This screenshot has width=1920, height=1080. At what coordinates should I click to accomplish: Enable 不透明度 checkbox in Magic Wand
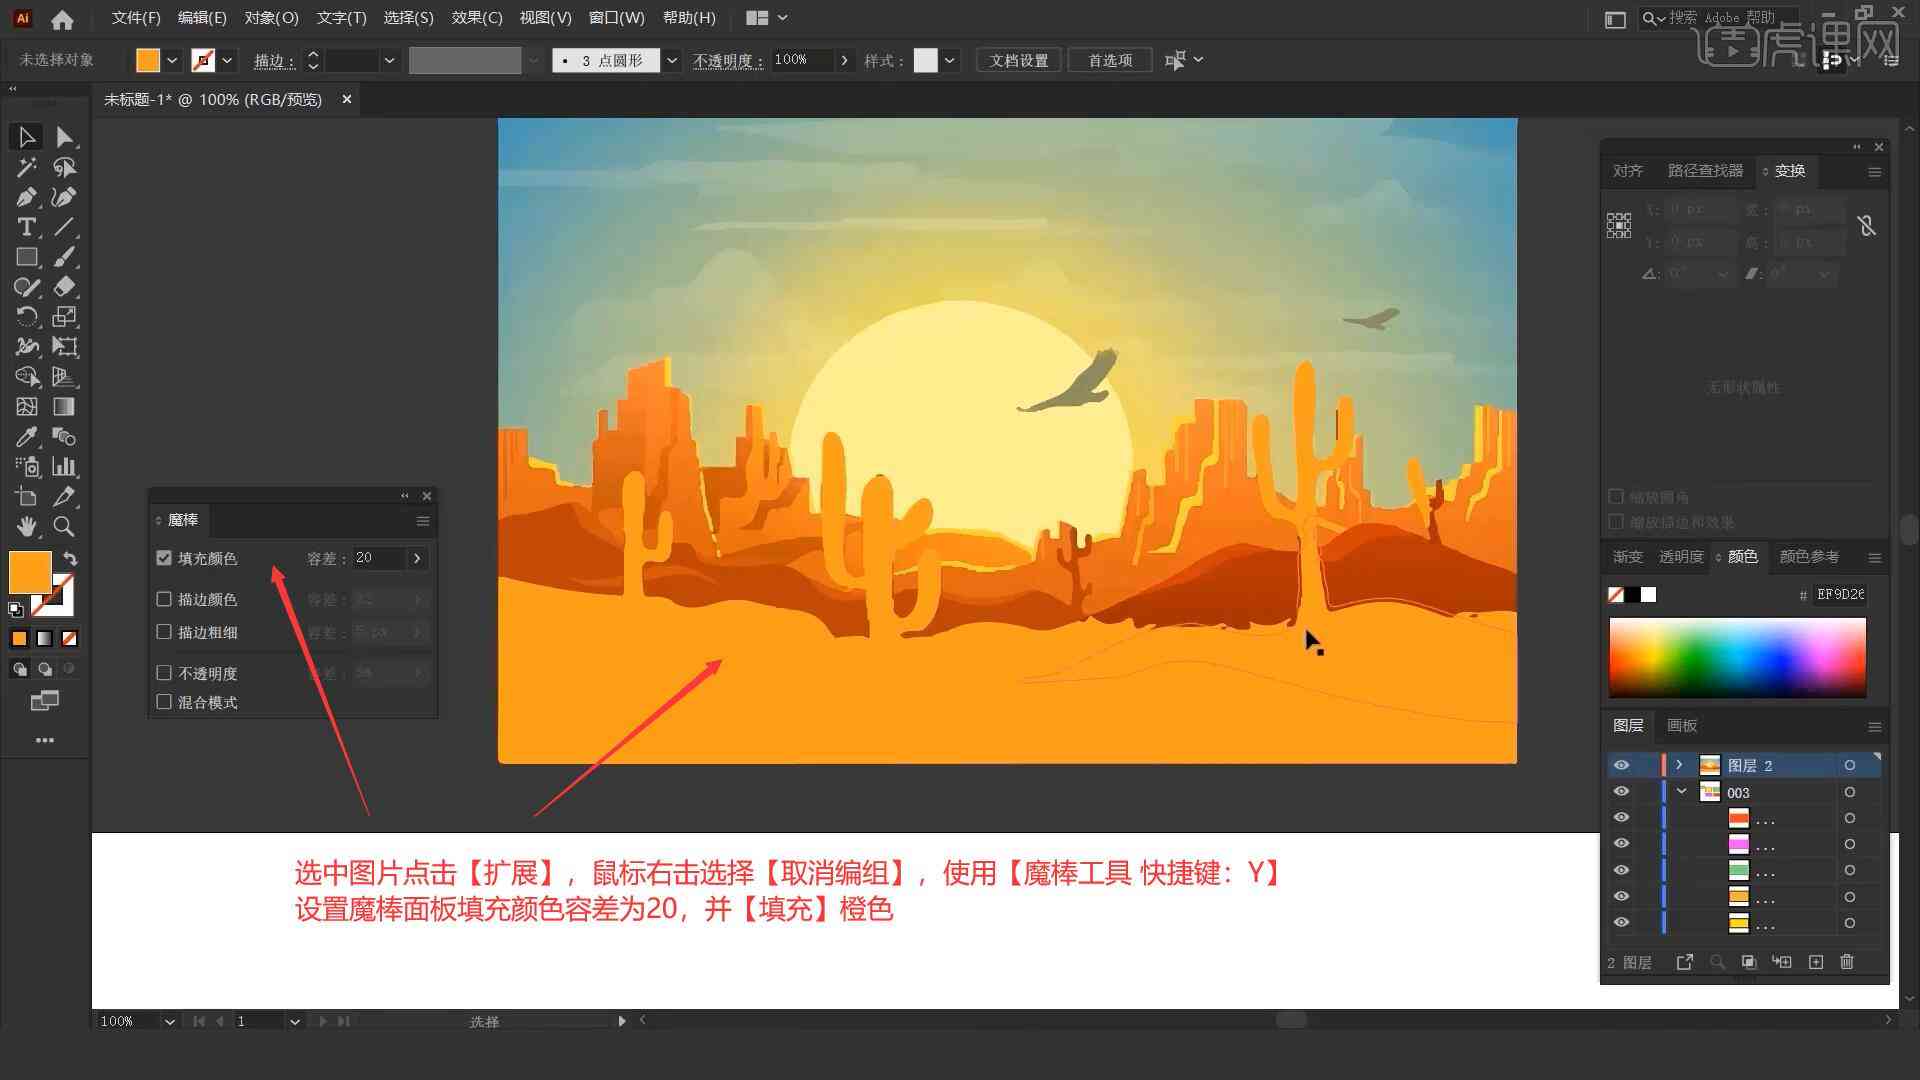tap(165, 673)
